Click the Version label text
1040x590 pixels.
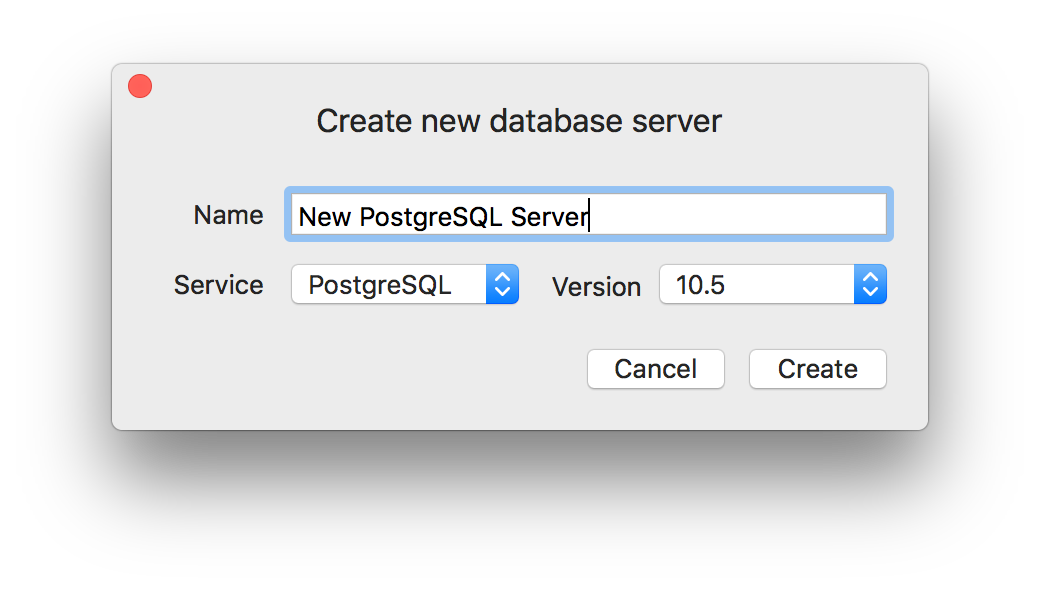(x=596, y=287)
